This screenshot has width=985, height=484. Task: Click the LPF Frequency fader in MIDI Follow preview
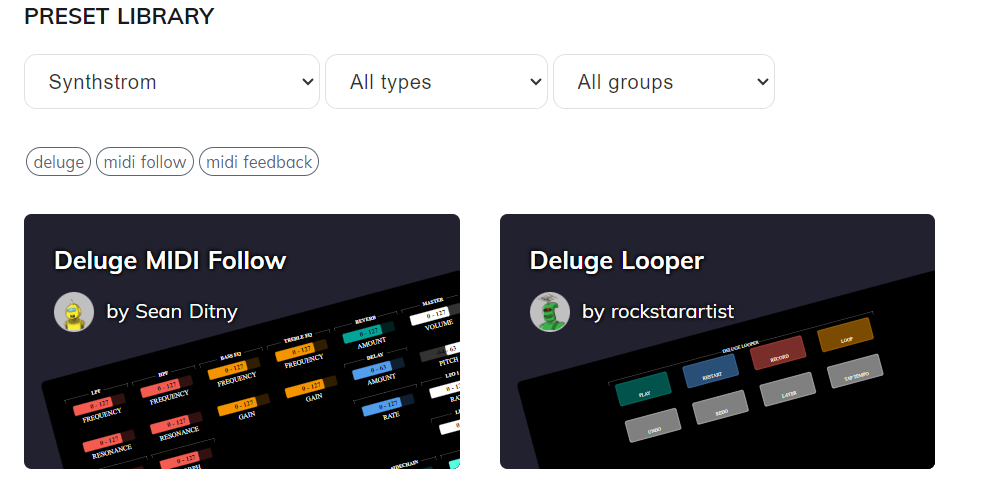pyautogui.click(x=99, y=404)
